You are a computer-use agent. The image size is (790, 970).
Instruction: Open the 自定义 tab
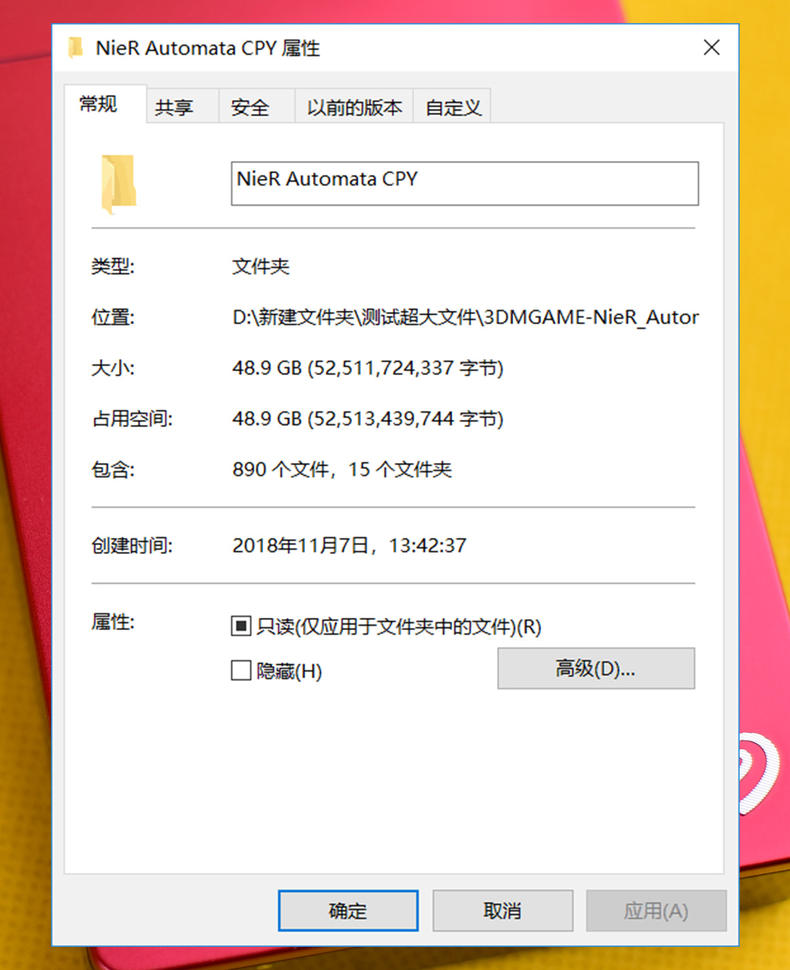coord(452,106)
